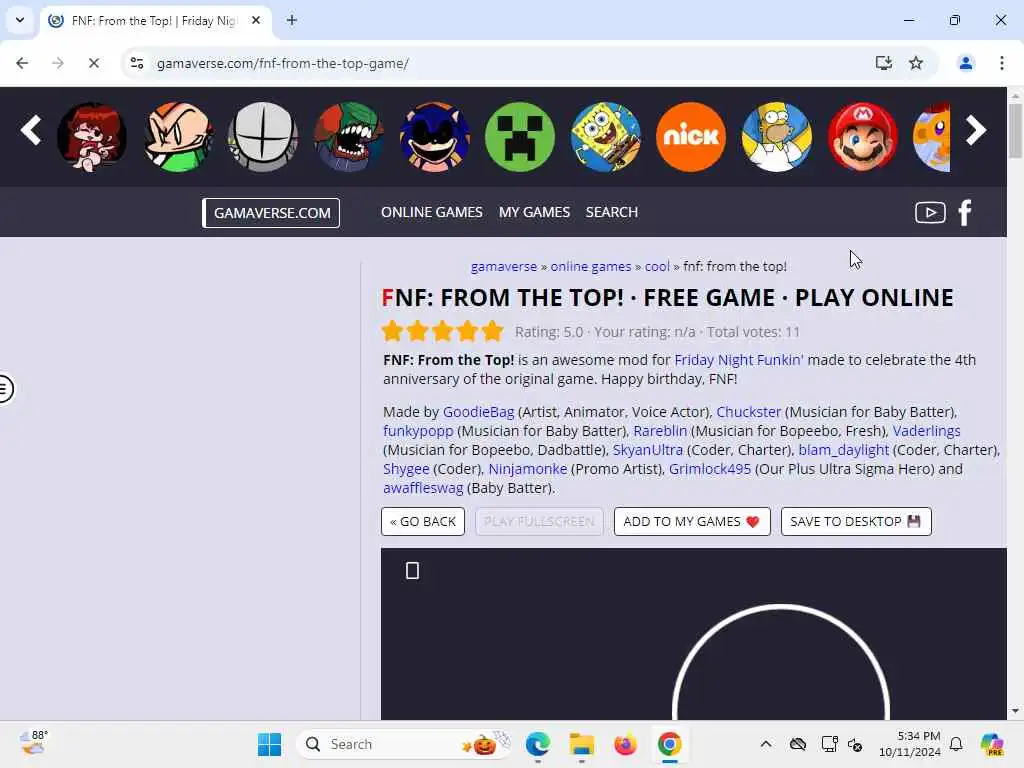
Task: Open the YouTube channel icon
Action: [930, 212]
